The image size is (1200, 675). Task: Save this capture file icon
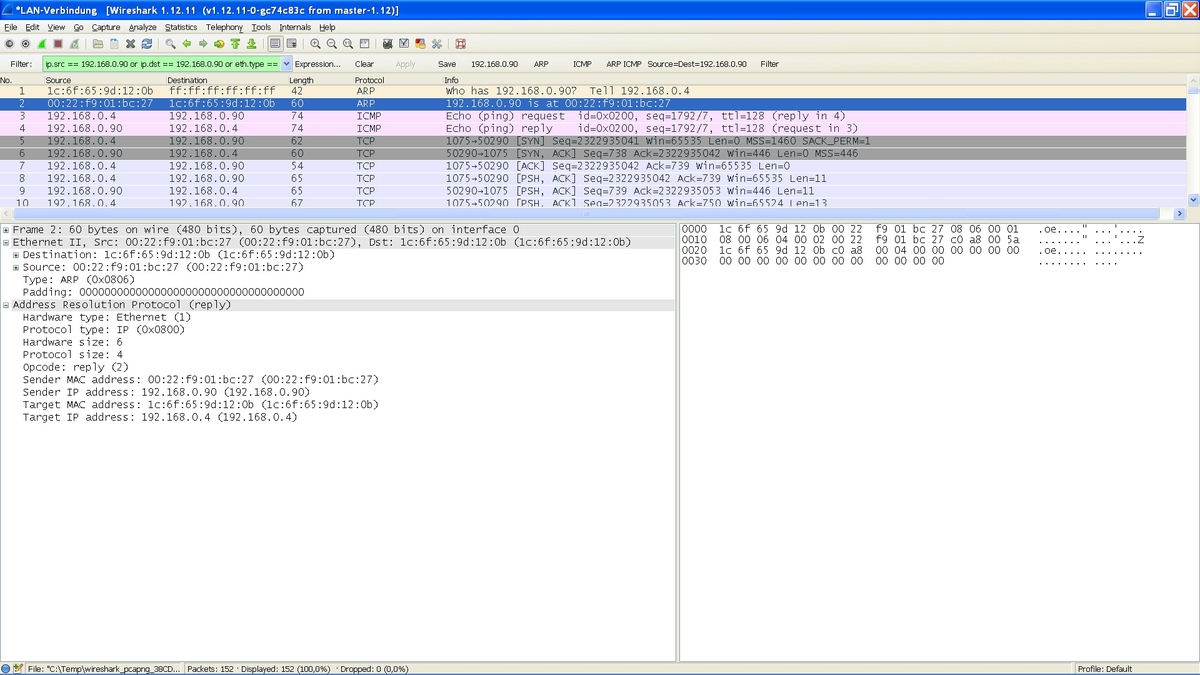[x=114, y=44]
